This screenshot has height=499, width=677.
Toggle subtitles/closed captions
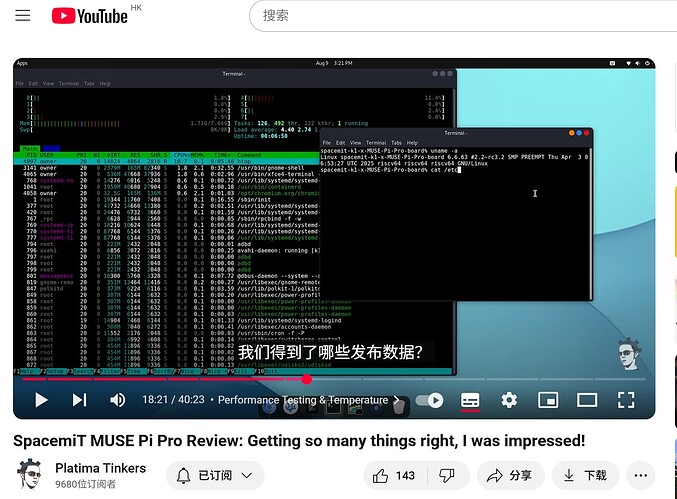point(470,400)
